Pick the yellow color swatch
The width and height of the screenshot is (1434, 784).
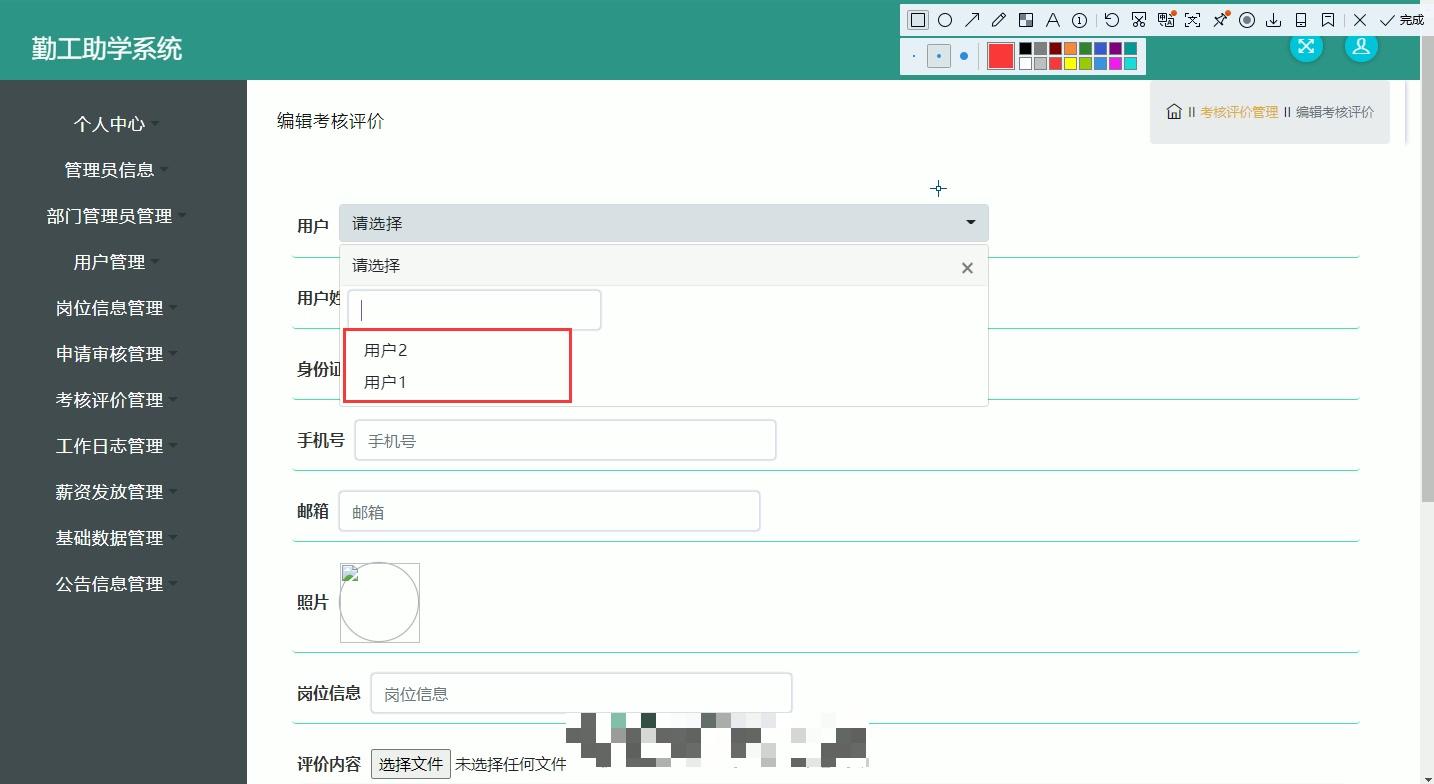1069,63
